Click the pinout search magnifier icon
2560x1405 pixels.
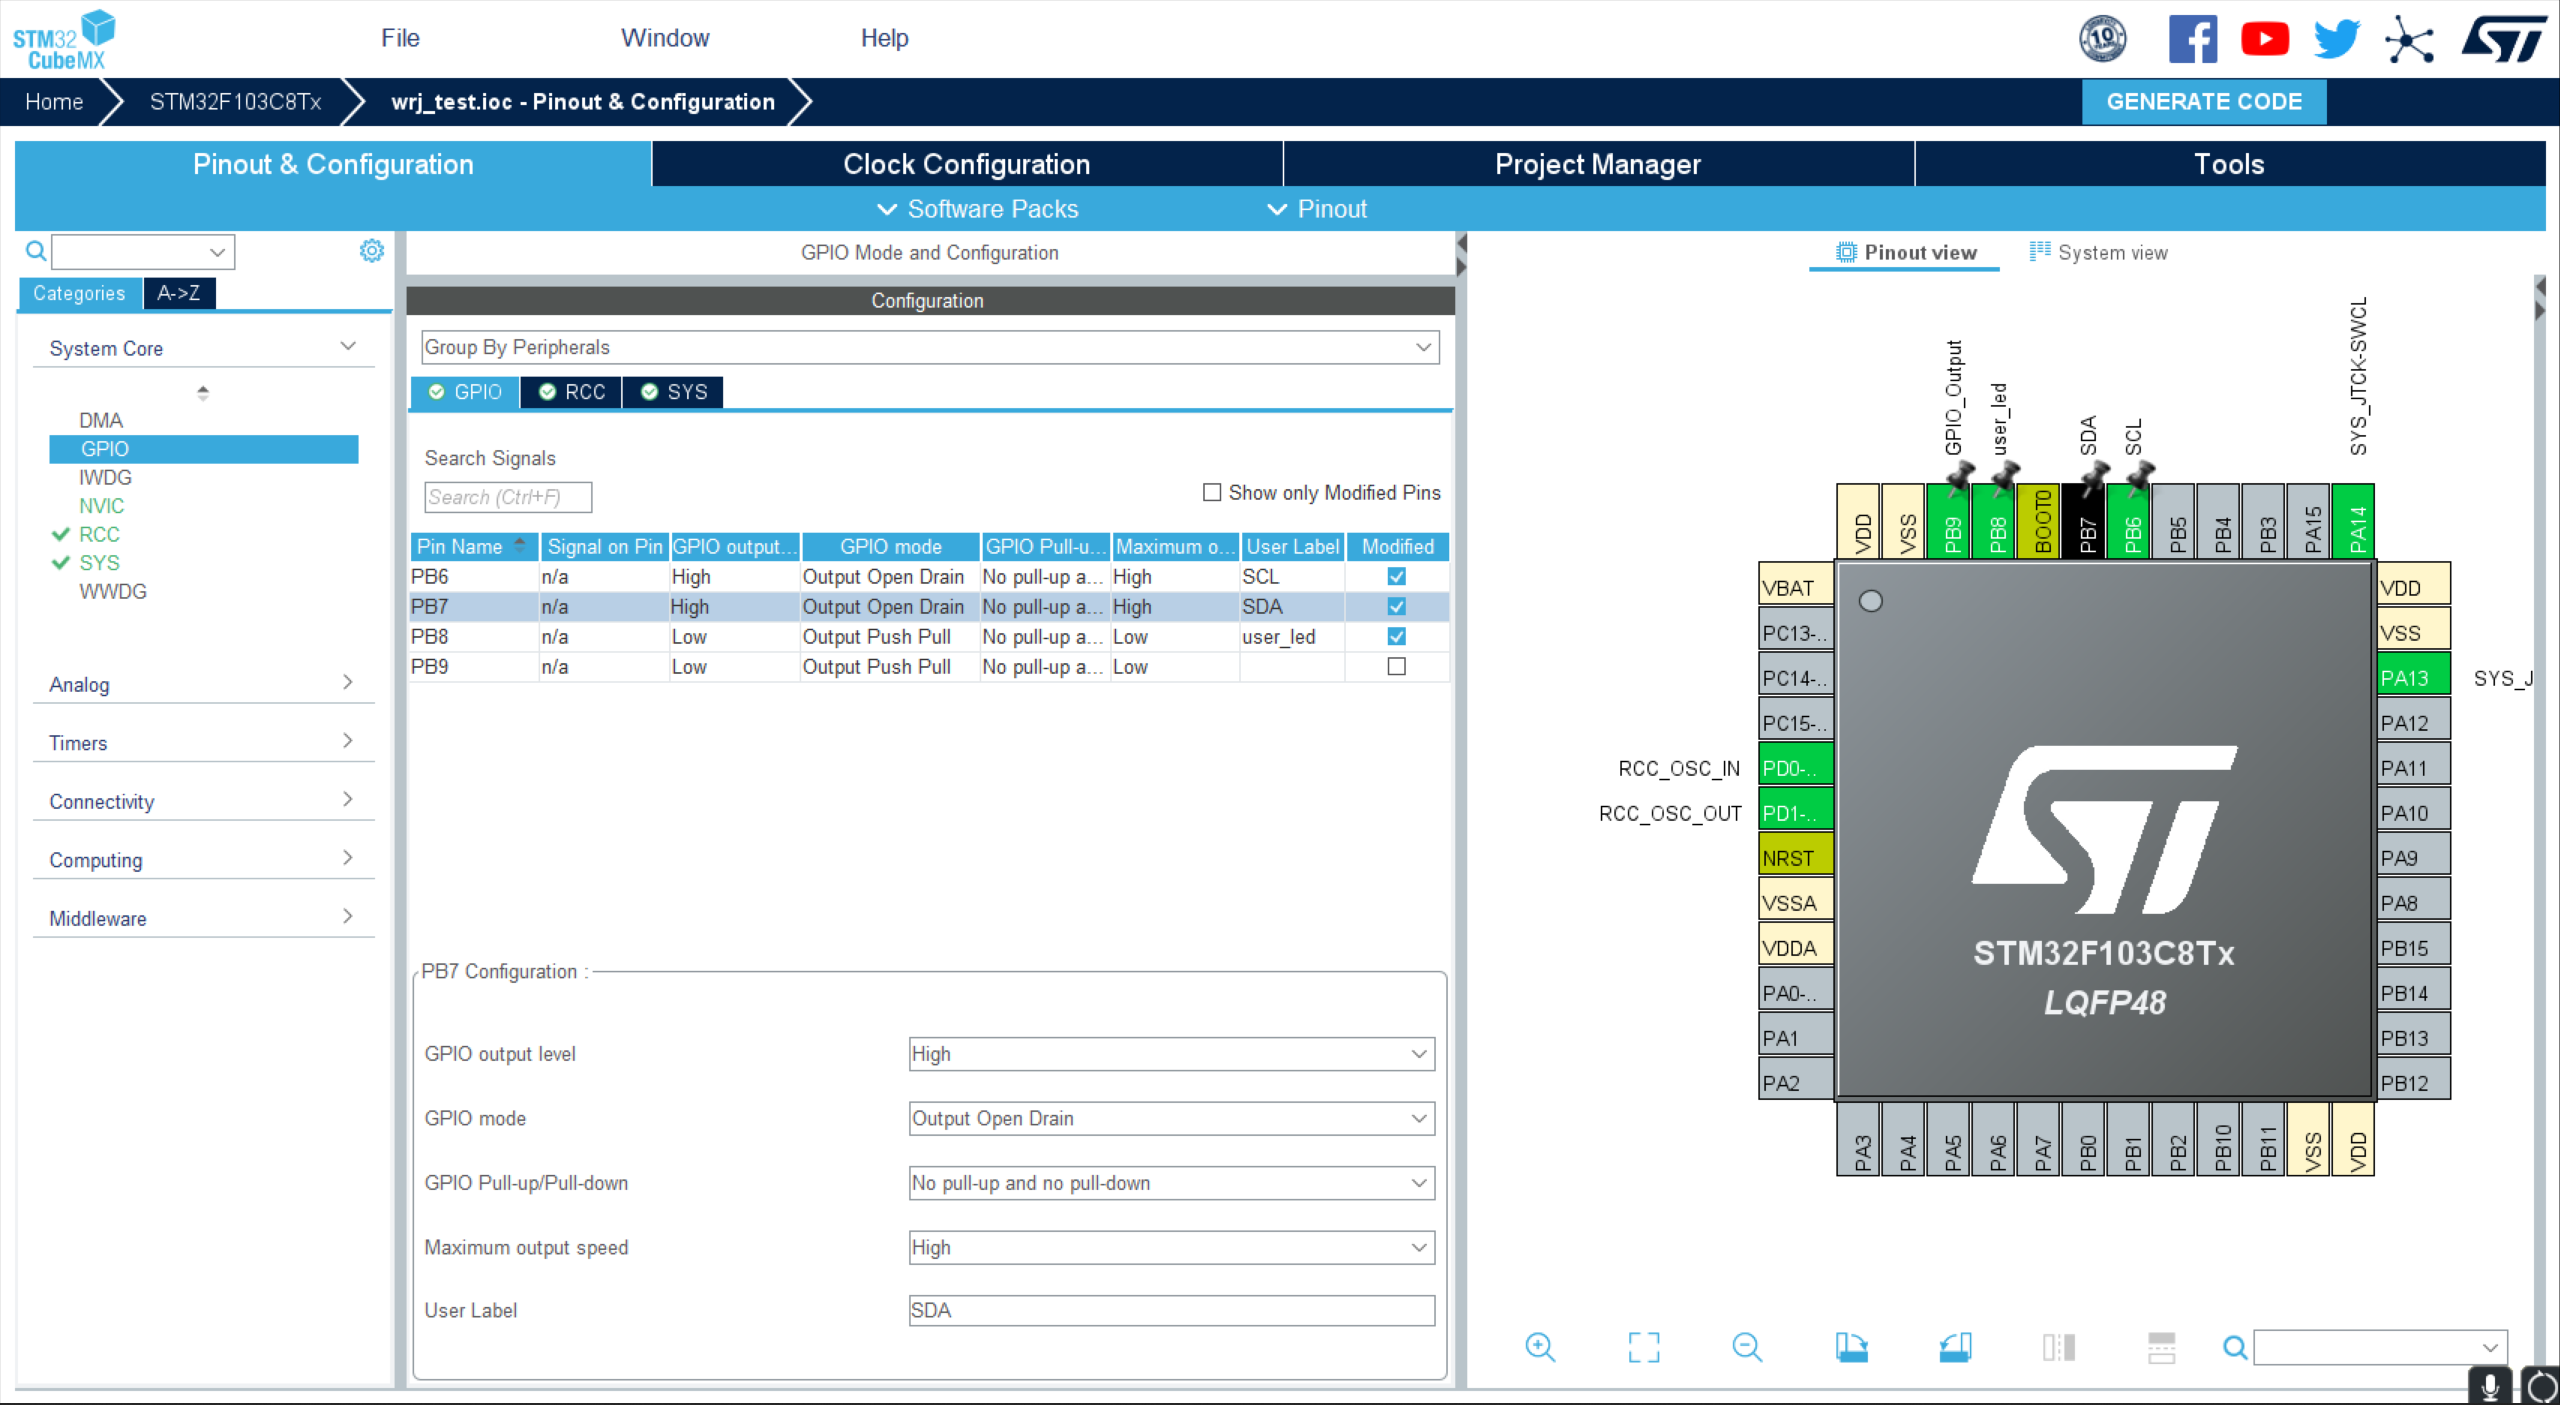[x=2235, y=1348]
